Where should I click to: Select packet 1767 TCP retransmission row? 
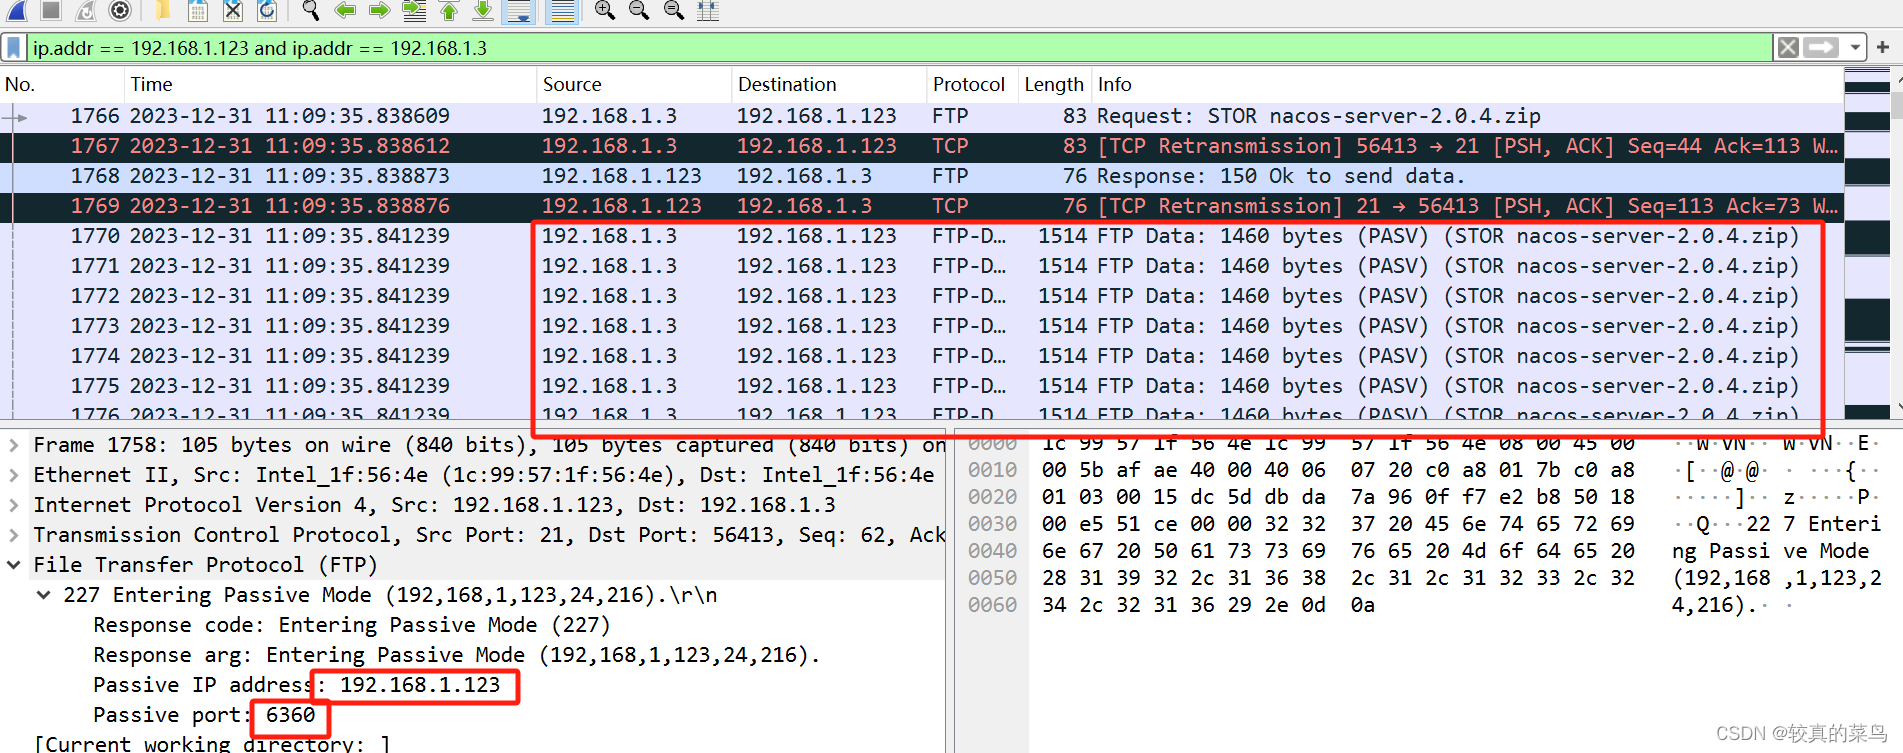[x=921, y=146]
